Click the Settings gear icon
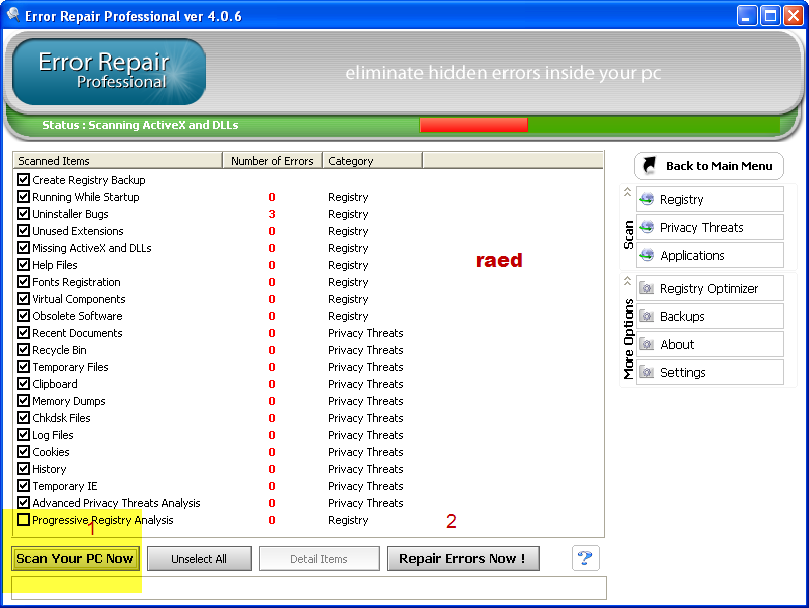The image size is (809, 608). coord(646,372)
